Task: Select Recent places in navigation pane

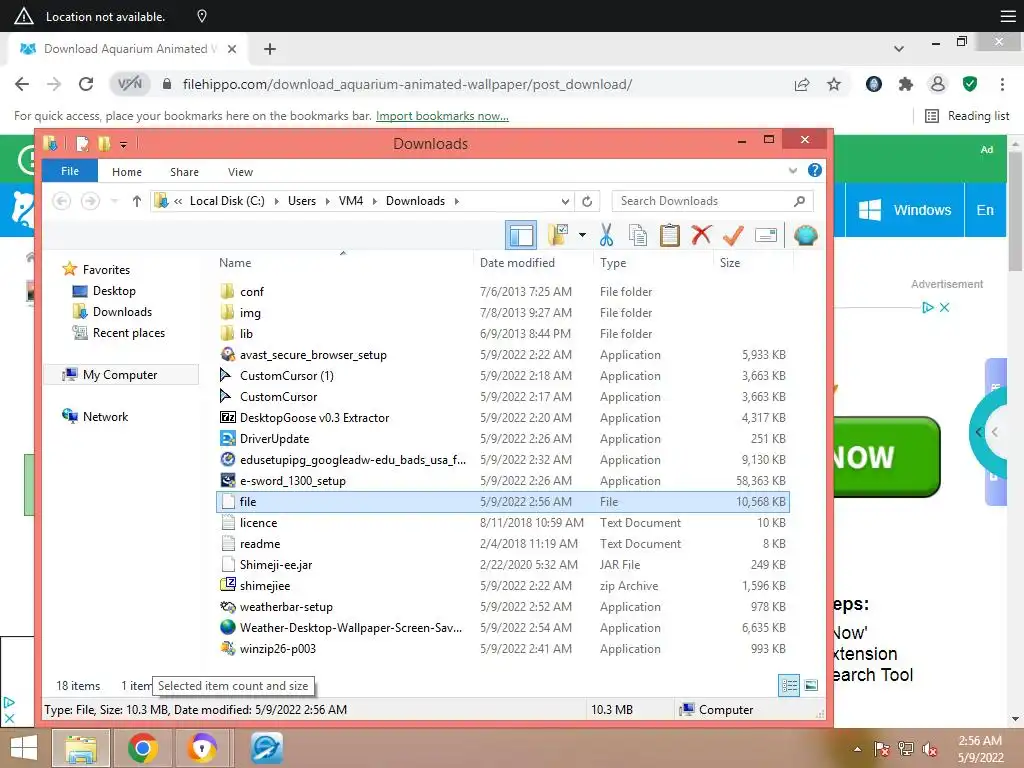Action: coord(128,332)
